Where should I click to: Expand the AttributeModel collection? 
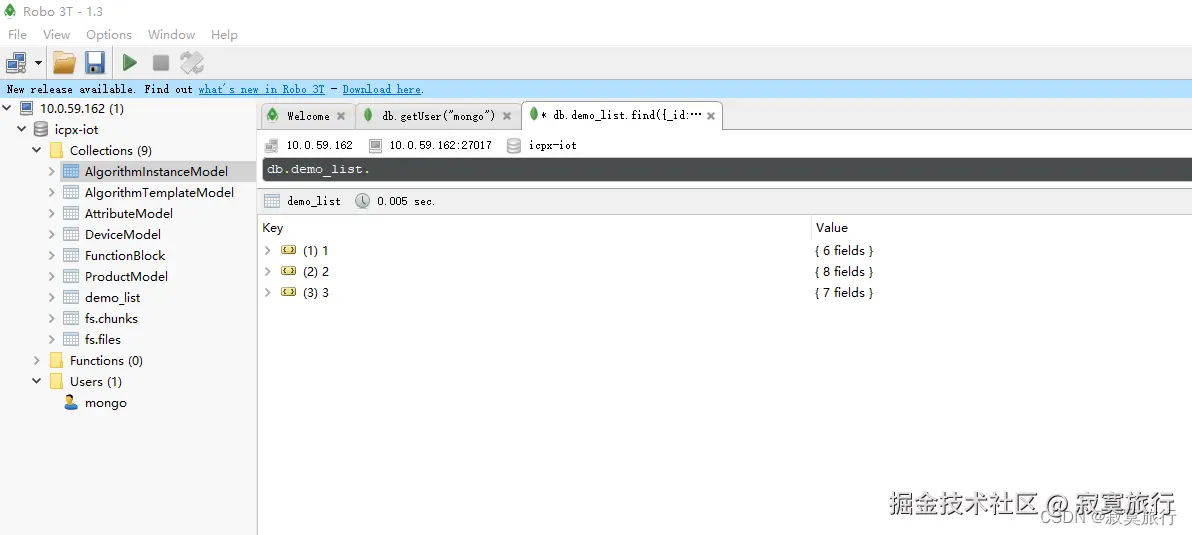click(52, 214)
